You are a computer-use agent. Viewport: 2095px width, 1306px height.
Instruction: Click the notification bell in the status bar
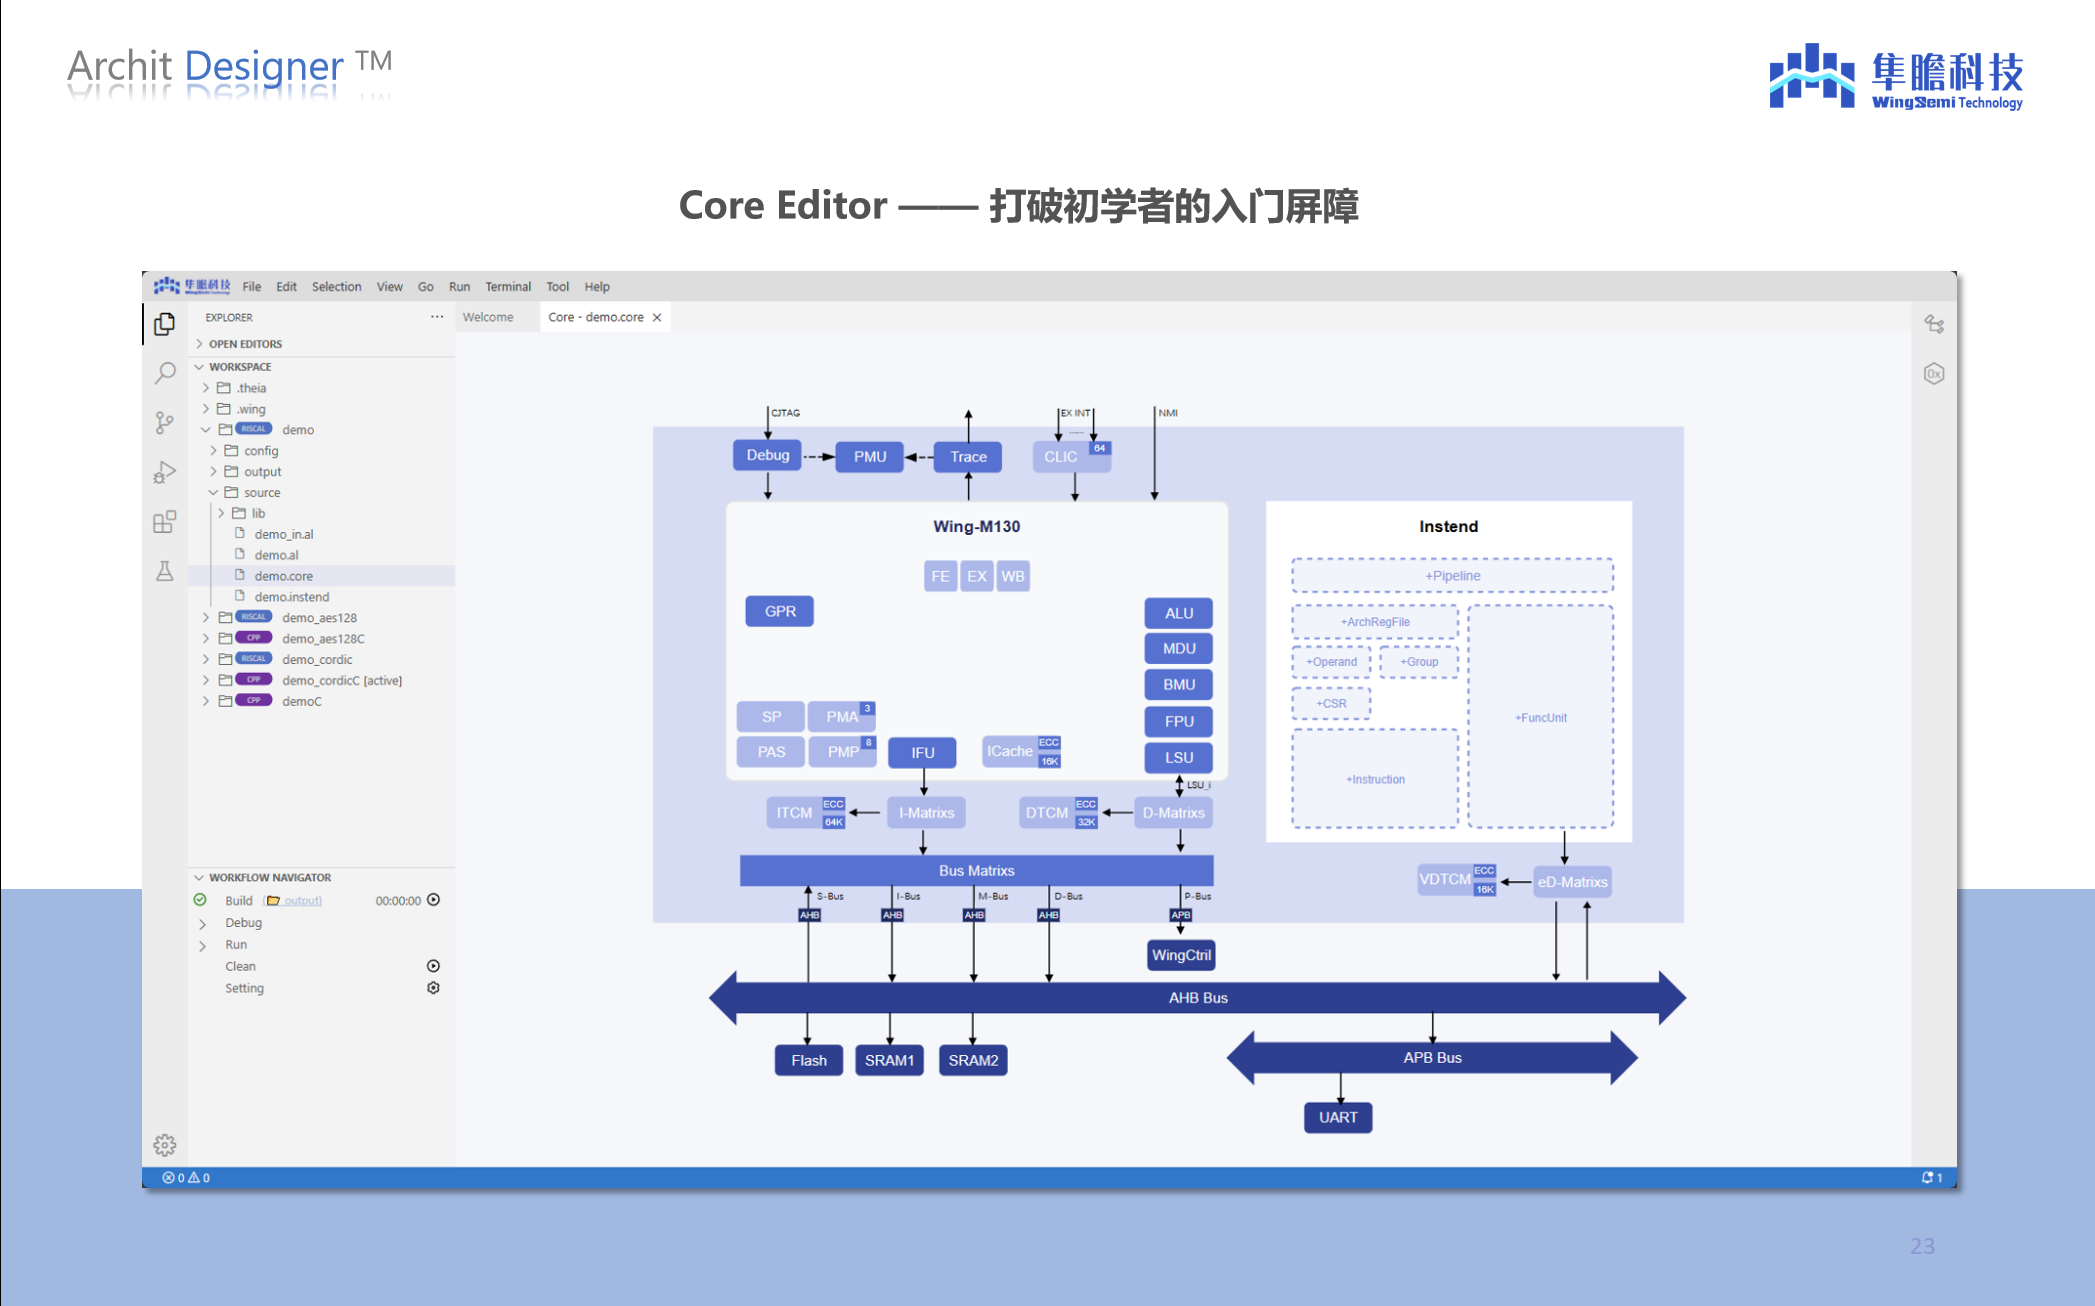(1932, 1178)
